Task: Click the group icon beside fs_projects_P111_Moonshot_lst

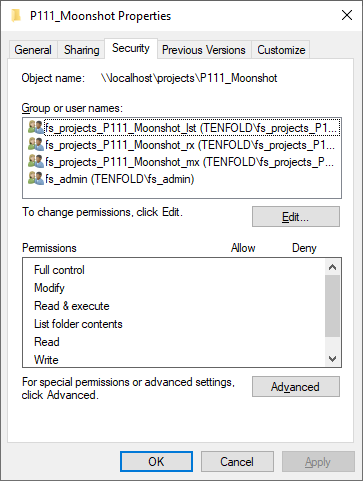Action: (x=36, y=128)
